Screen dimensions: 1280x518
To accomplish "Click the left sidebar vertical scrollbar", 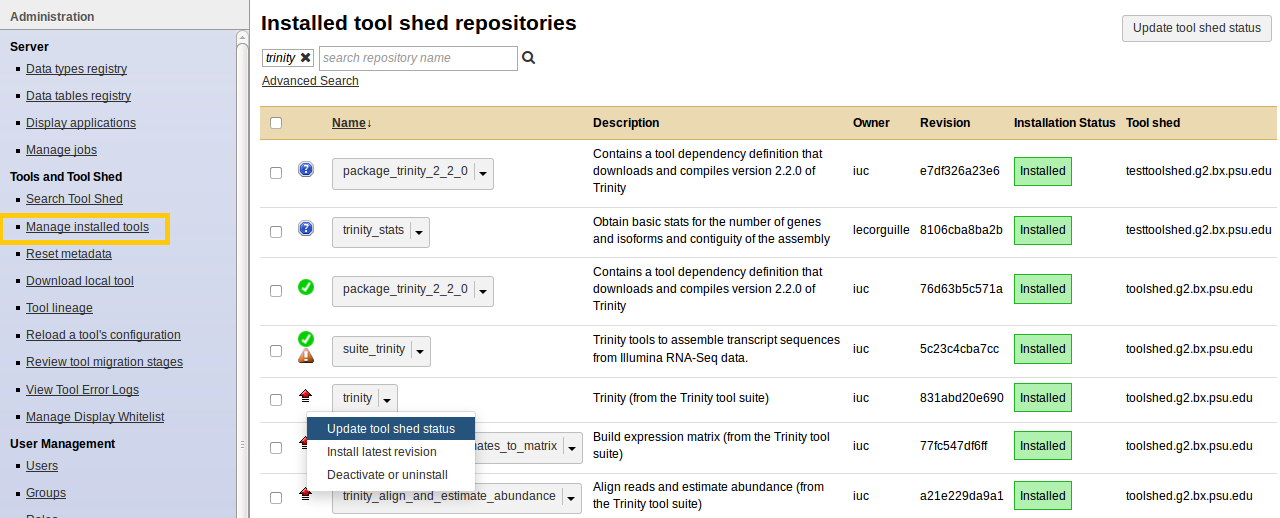I will 242,280.
